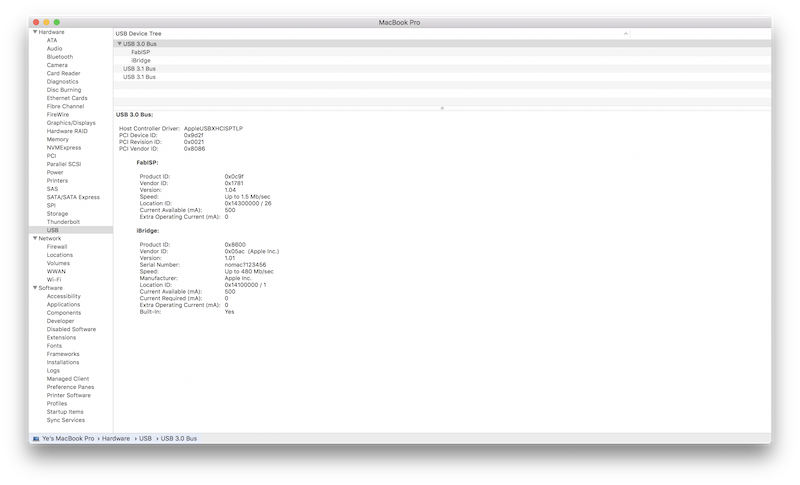The image size is (800, 485).
Task: Click the pane divider handle dot
Action: 442,108
